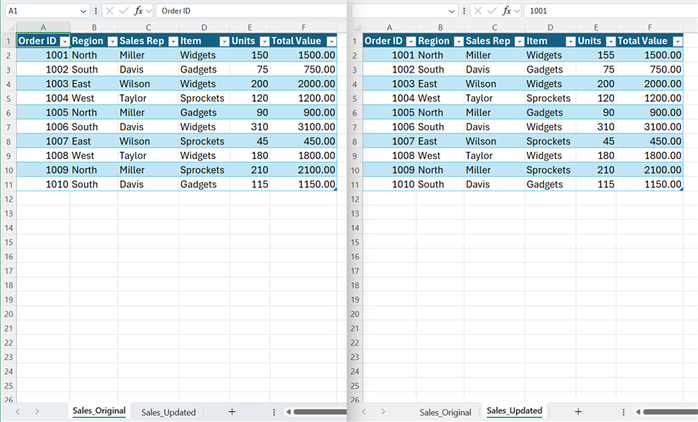
Task: Click Total Value 2100.00 in right window
Action: (x=649, y=170)
